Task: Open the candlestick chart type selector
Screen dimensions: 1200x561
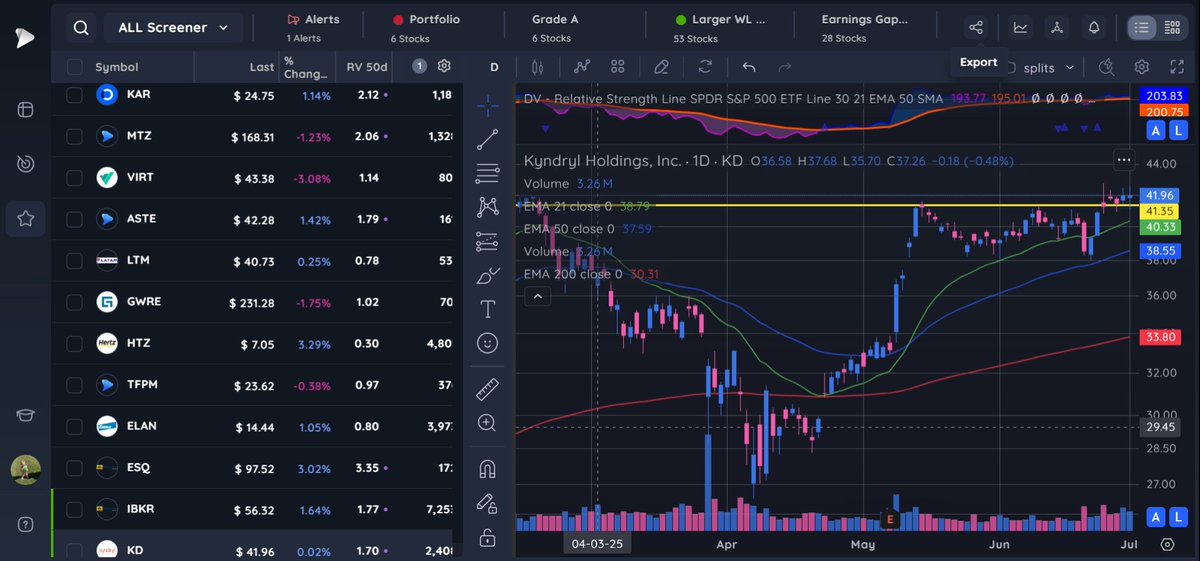Action: coord(538,67)
